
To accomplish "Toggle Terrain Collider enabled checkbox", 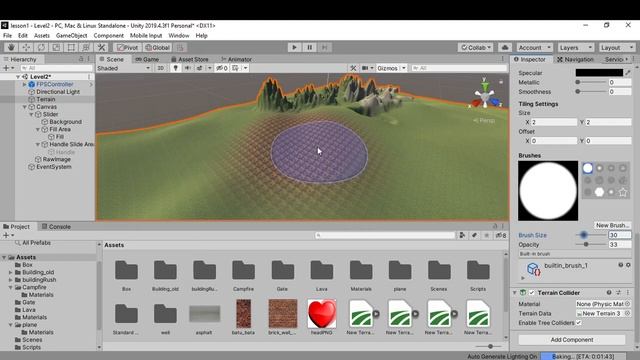I will pyautogui.click(x=532, y=293).
